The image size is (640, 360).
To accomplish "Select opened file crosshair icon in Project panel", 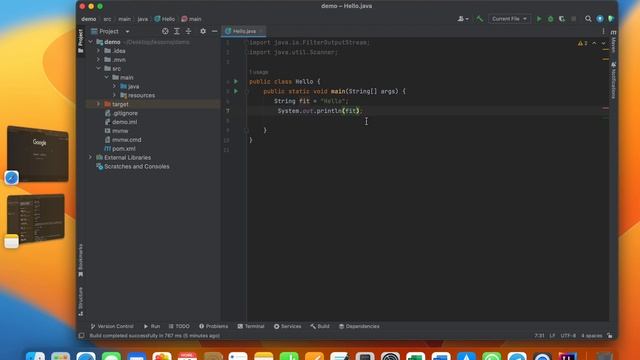I will [x=165, y=31].
